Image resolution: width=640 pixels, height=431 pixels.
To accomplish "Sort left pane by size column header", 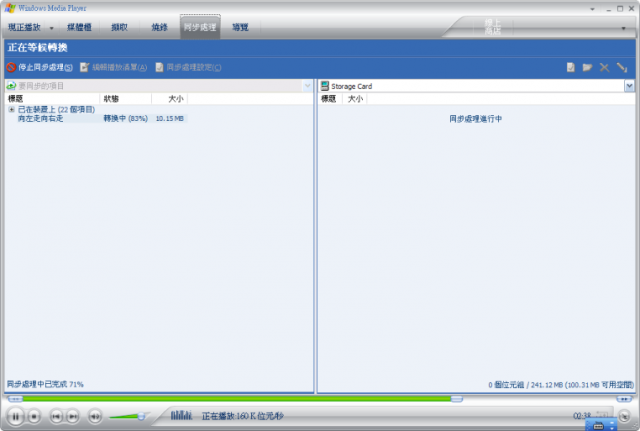I will [x=170, y=99].
